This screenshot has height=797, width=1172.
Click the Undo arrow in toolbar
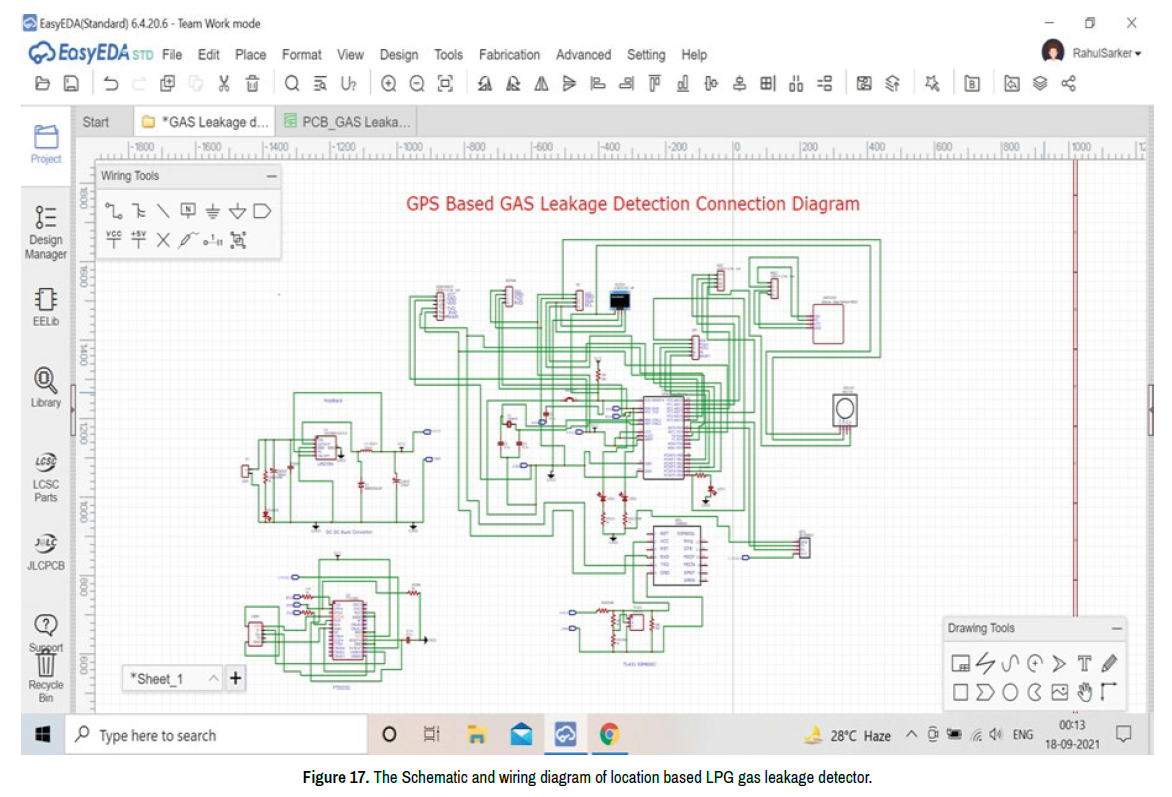point(111,84)
